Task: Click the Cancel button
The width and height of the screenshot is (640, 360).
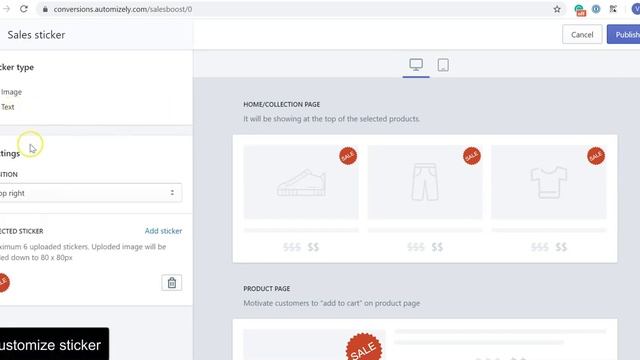Action: (582, 35)
